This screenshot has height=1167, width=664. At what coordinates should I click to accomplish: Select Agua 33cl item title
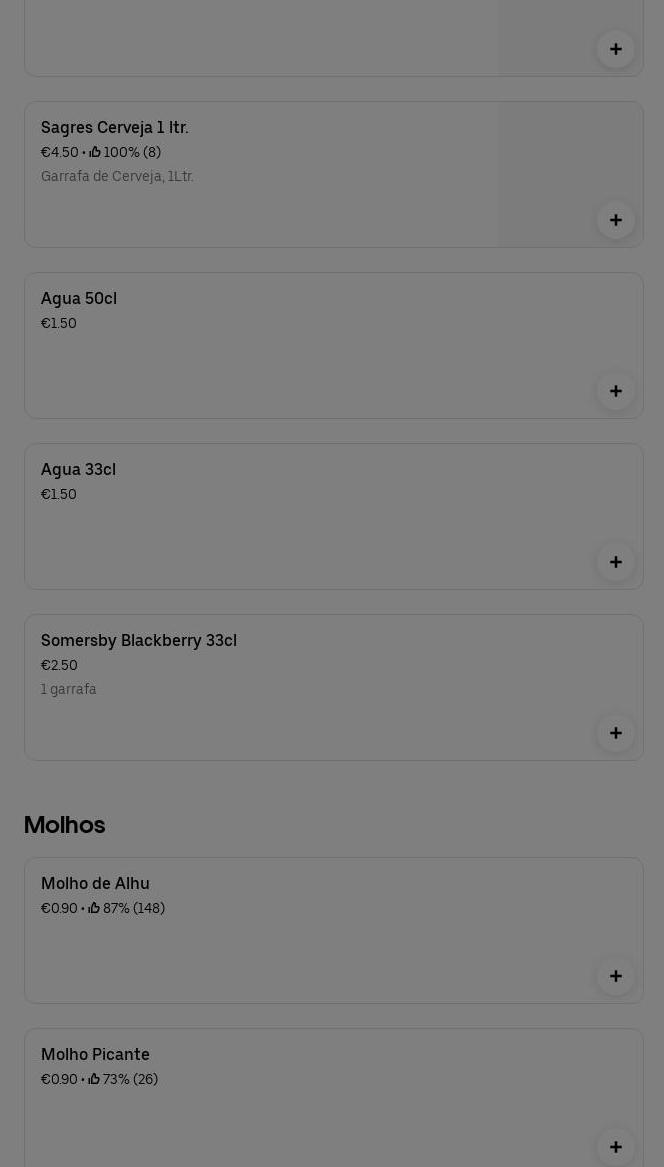(78, 470)
